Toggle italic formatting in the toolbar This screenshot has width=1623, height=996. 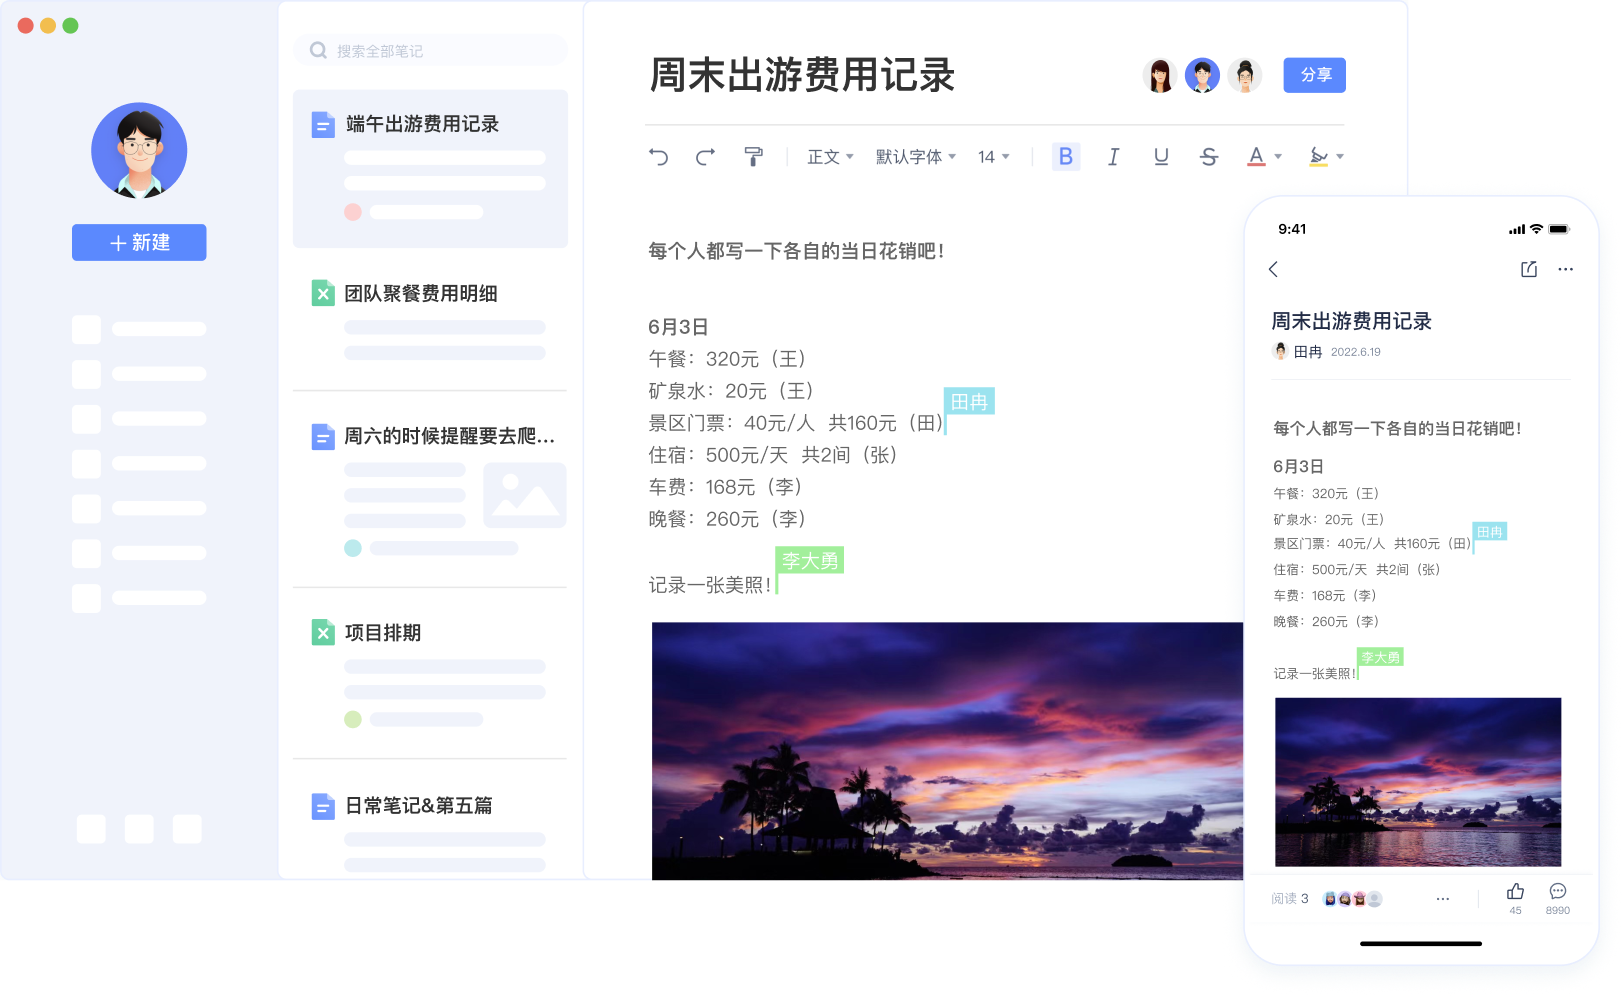coord(1112,157)
